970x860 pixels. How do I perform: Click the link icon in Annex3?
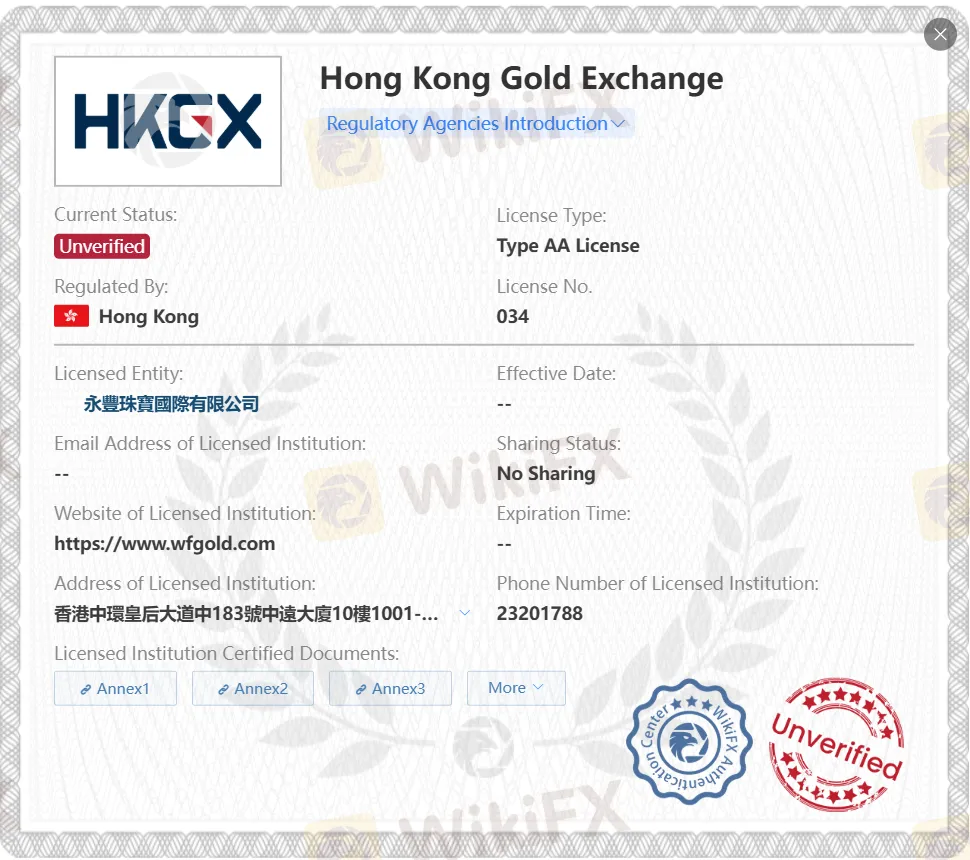tap(361, 689)
